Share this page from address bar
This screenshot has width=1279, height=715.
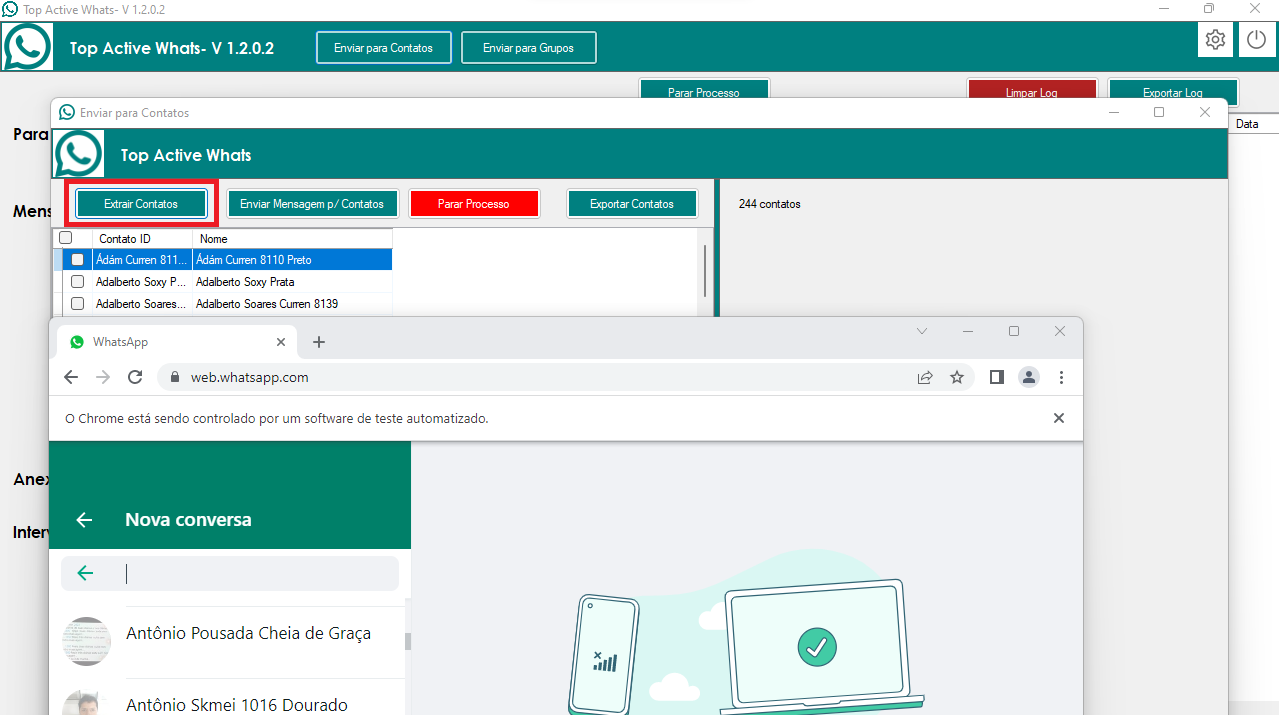click(925, 377)
